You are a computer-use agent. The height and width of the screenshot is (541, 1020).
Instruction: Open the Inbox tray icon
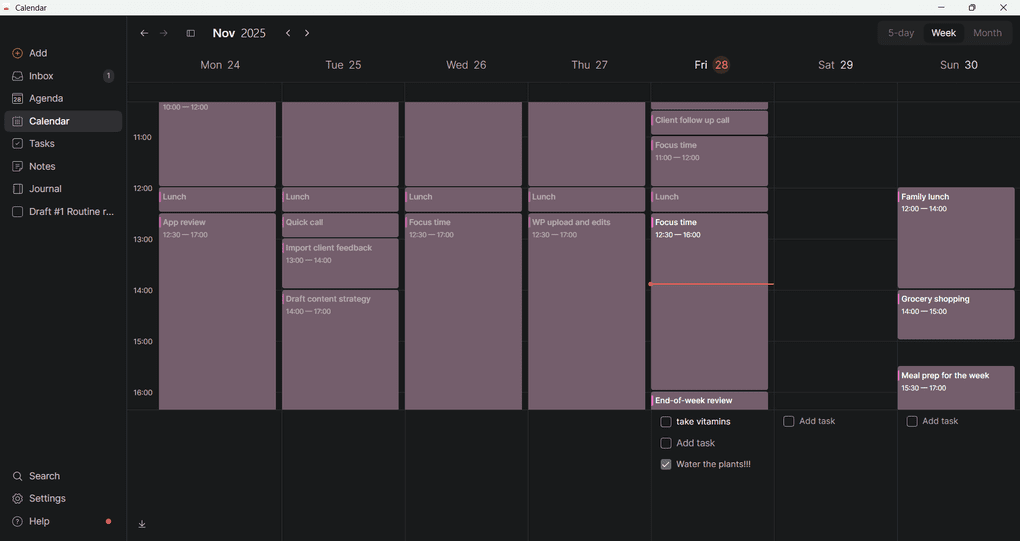[x=18, y=76]
